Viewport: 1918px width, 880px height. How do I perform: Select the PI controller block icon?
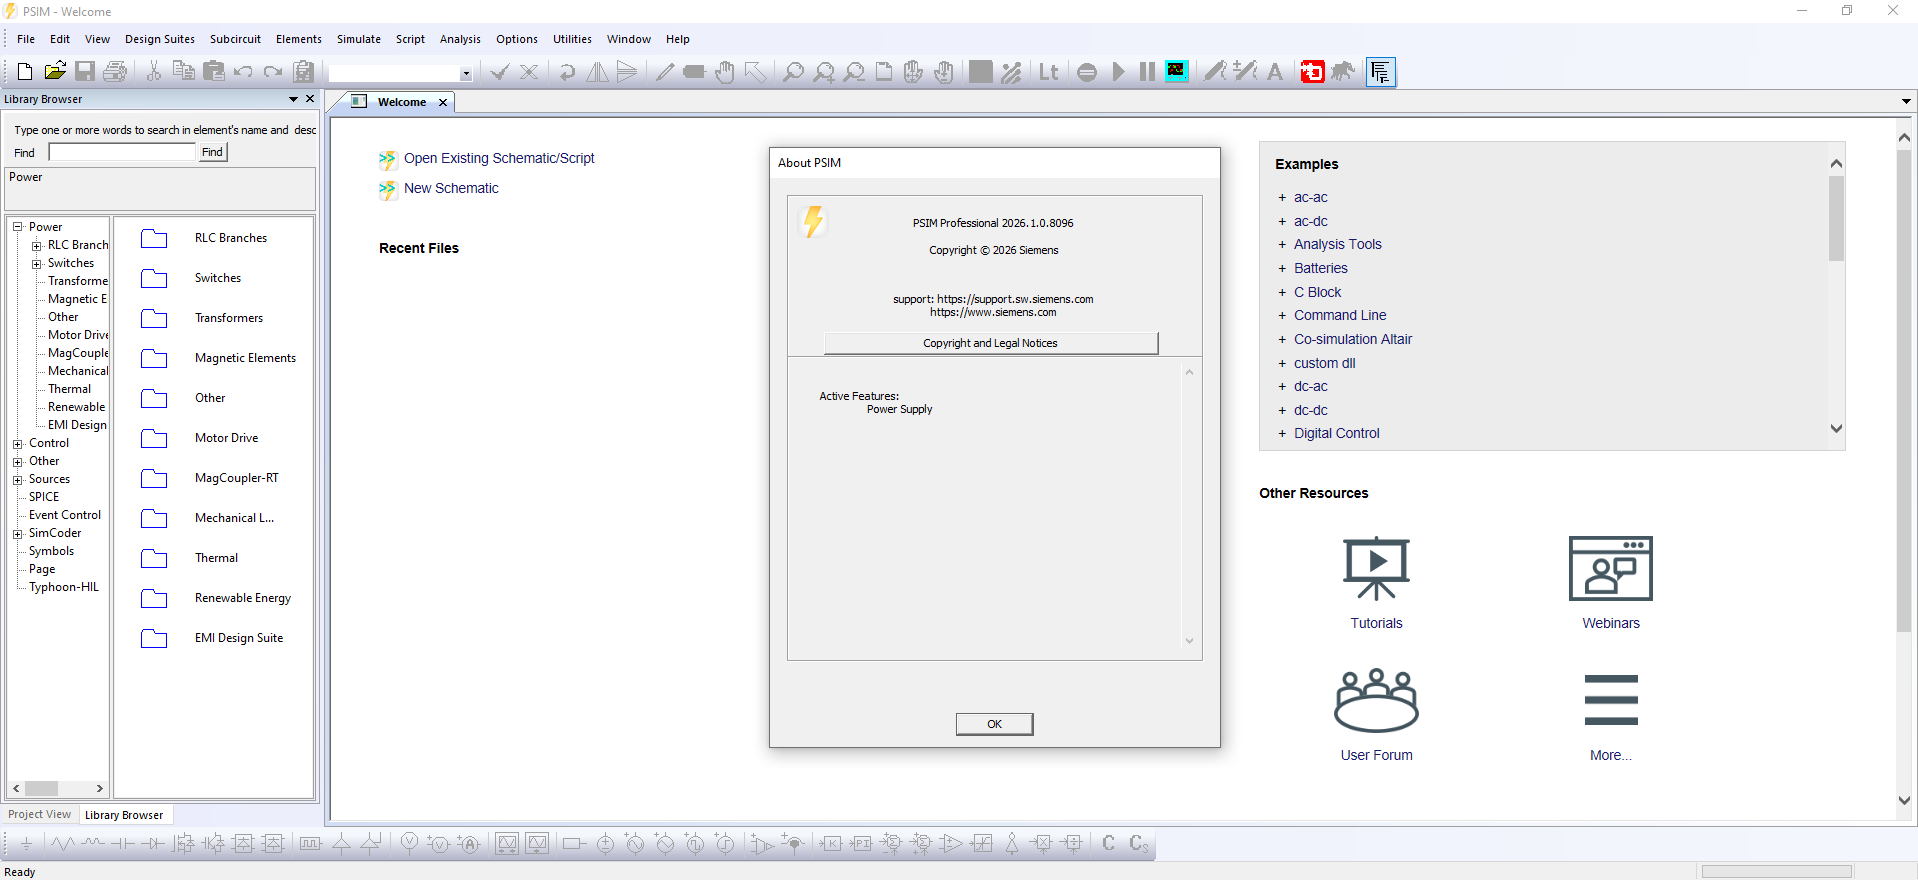pos(861,844)
